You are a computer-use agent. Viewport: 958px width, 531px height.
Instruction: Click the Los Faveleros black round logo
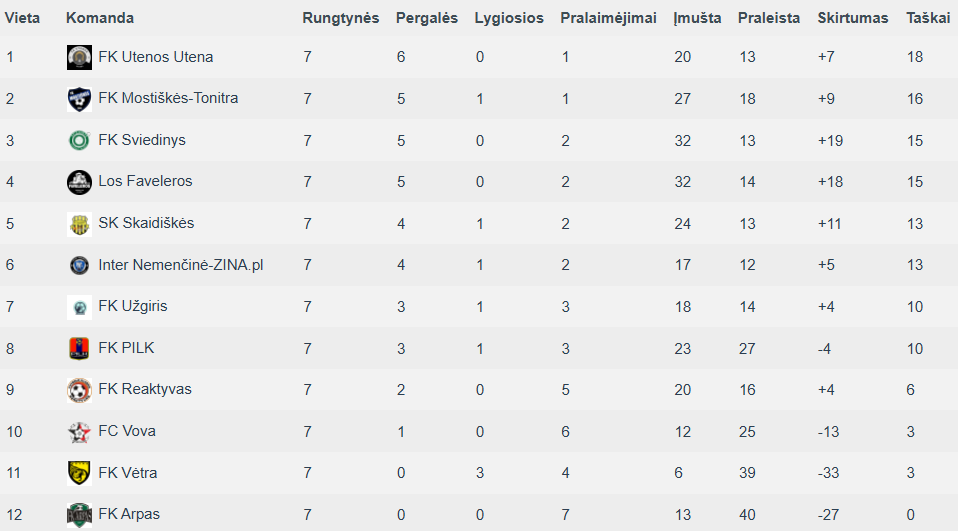coord(79,182)
